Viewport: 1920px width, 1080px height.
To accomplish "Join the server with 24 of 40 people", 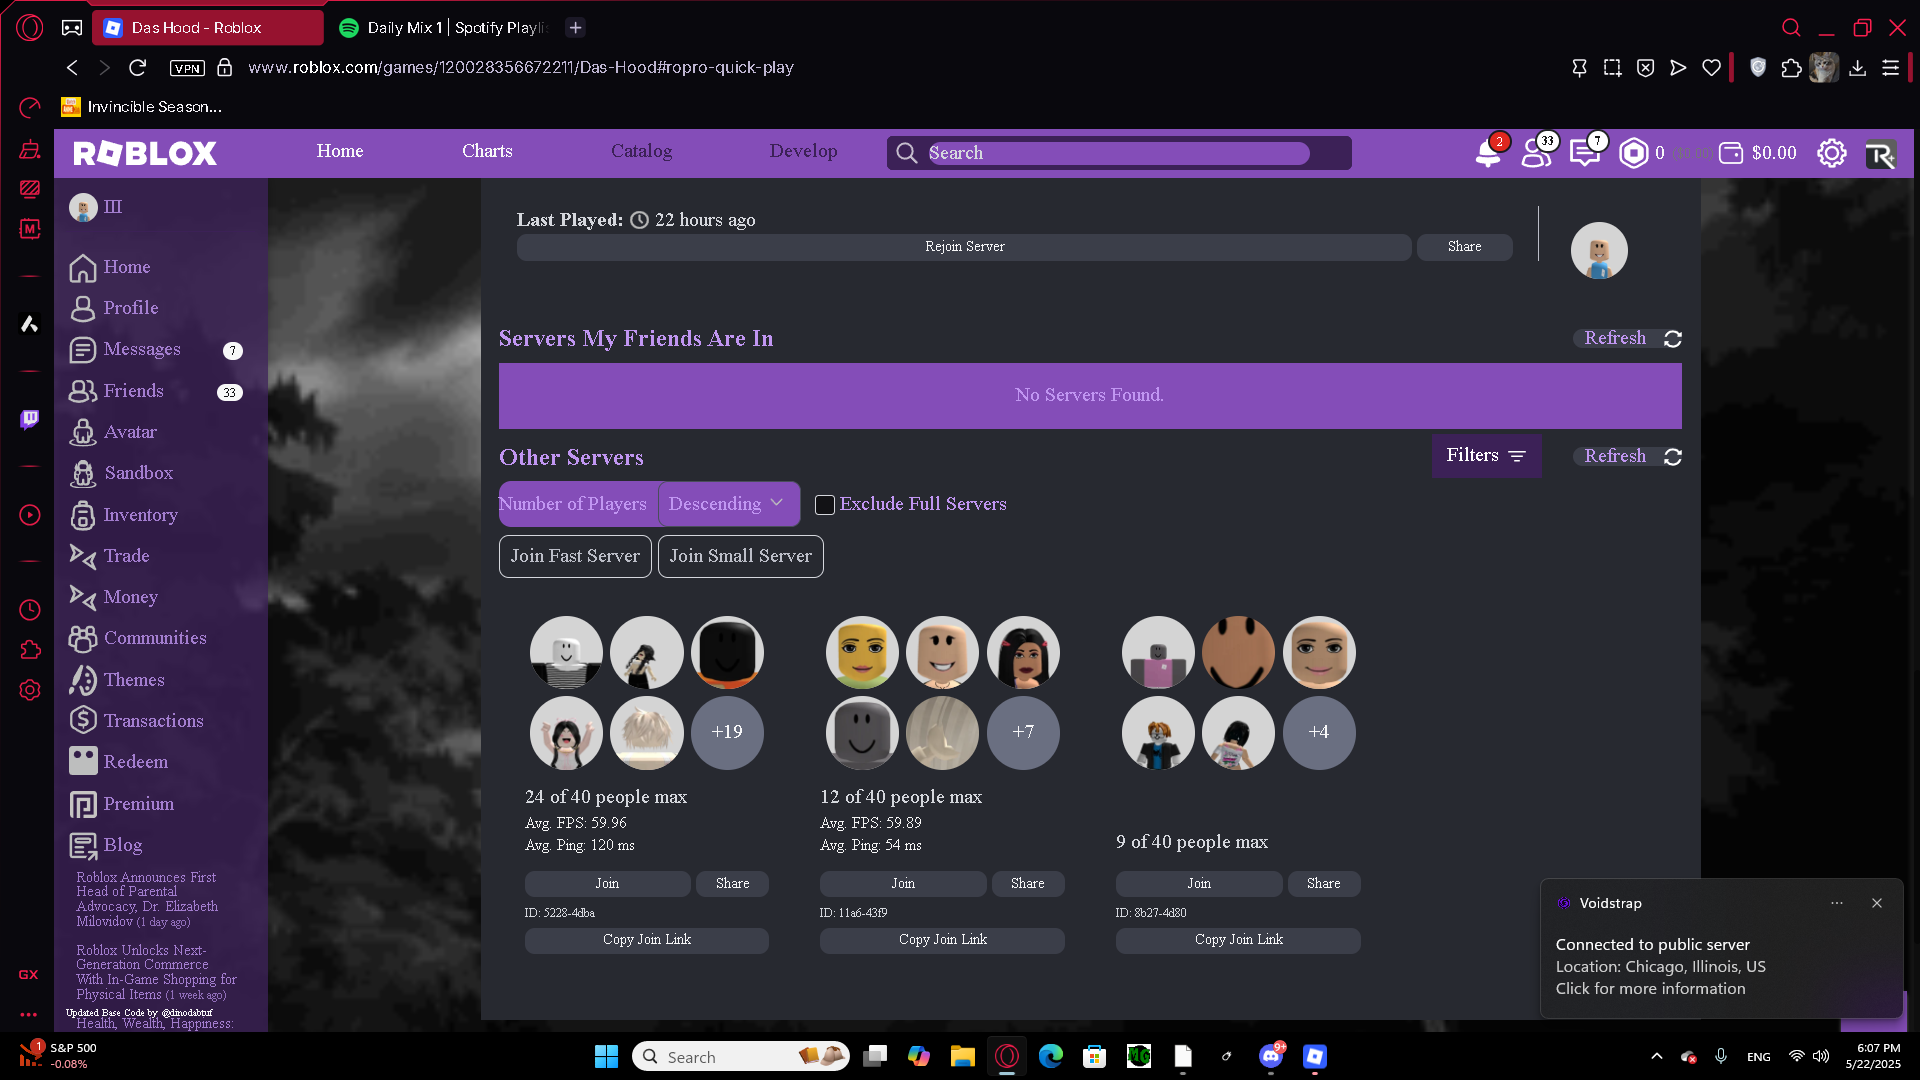I will 607,884.
